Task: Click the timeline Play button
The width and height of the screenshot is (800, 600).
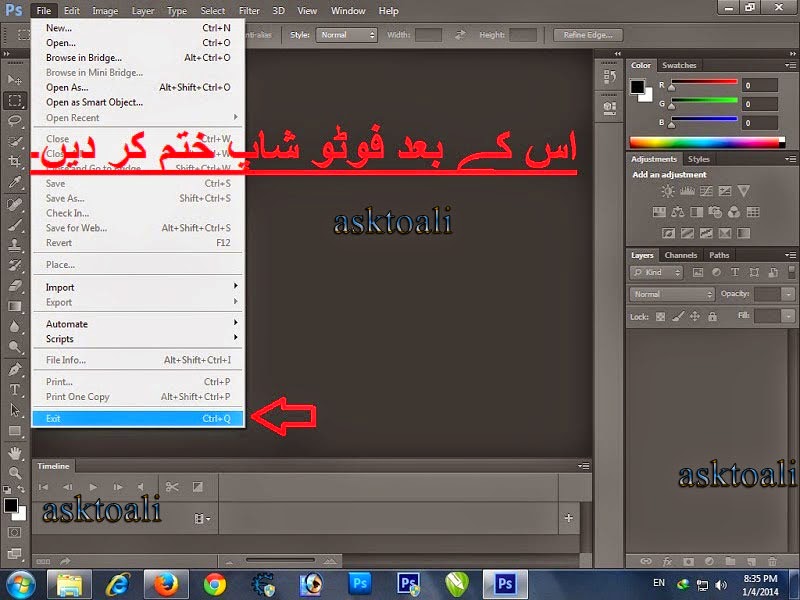Action: click(x=93, y=487)
